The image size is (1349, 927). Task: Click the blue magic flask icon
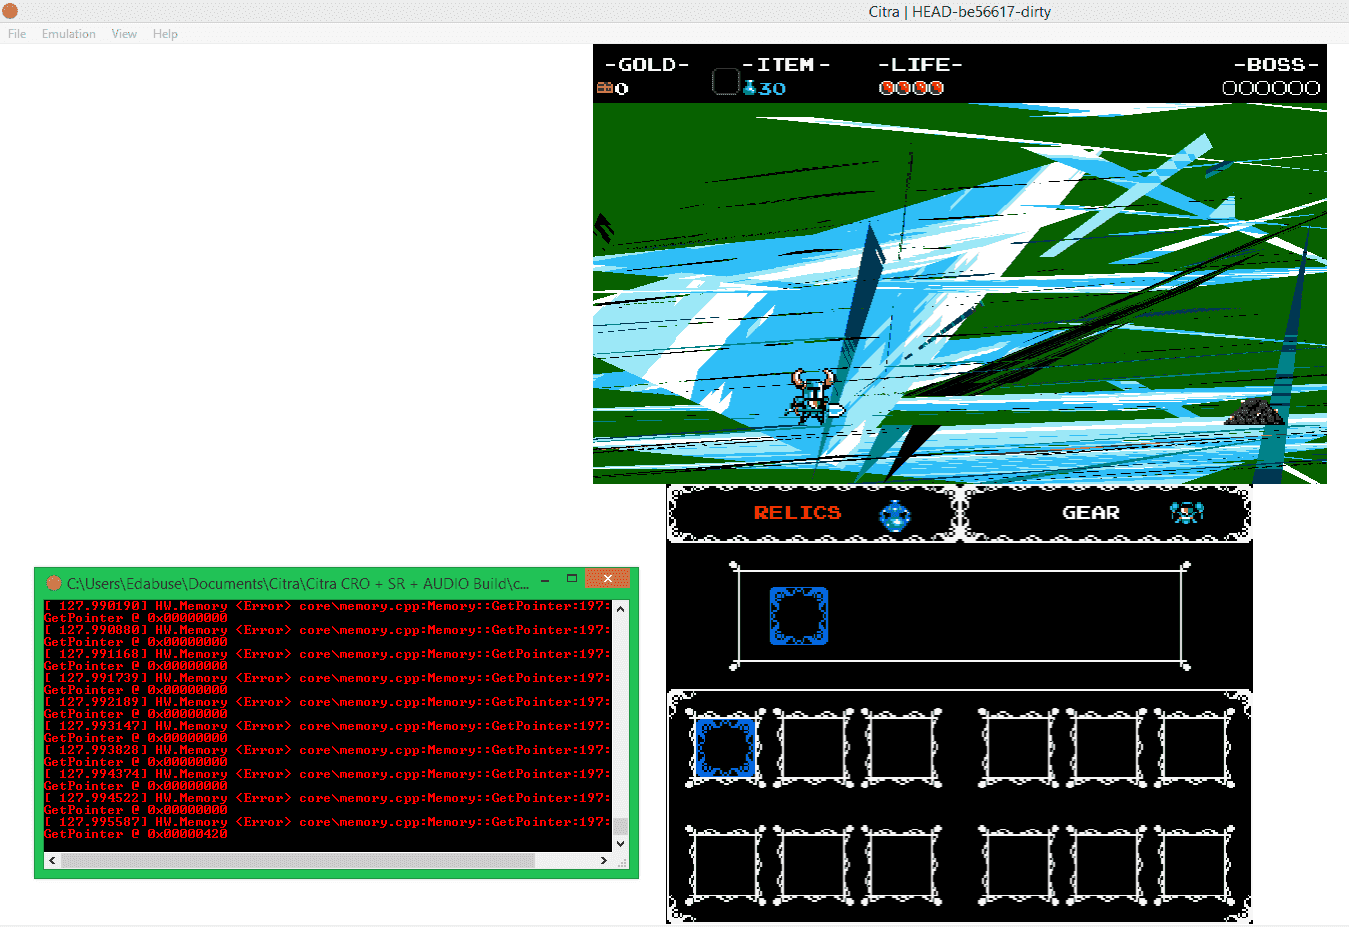pos(749,88)
